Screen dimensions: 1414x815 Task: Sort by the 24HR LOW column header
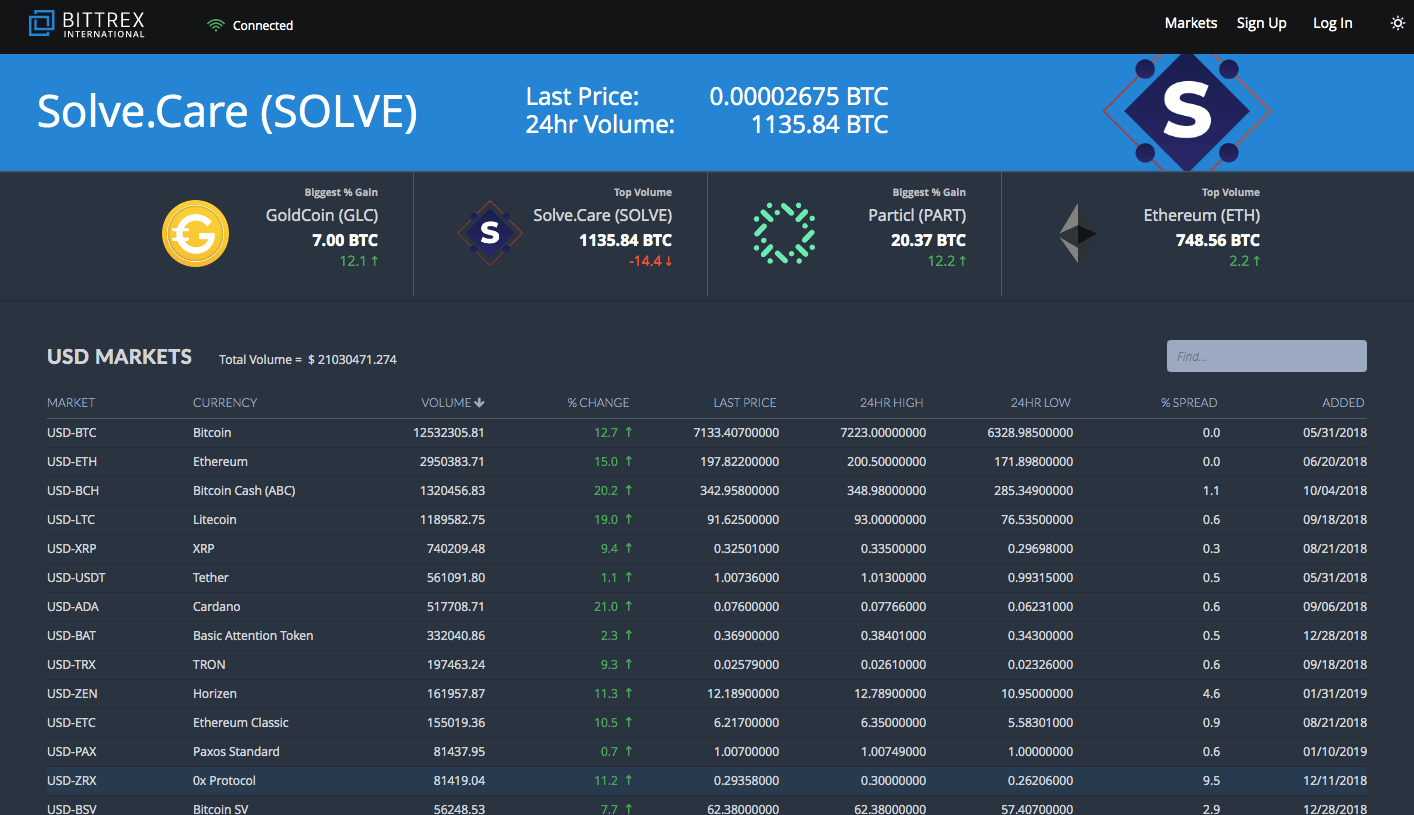pyautogui.click(x=1040, y=402)
